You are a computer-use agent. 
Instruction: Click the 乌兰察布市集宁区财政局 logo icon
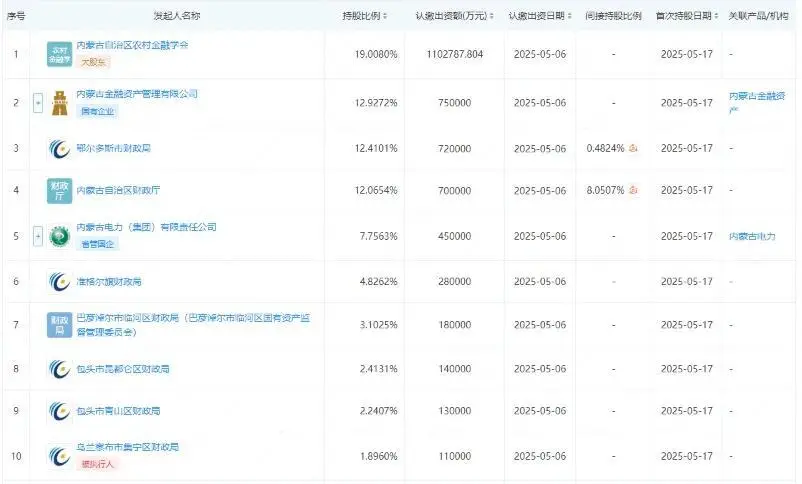click(59, 456)
